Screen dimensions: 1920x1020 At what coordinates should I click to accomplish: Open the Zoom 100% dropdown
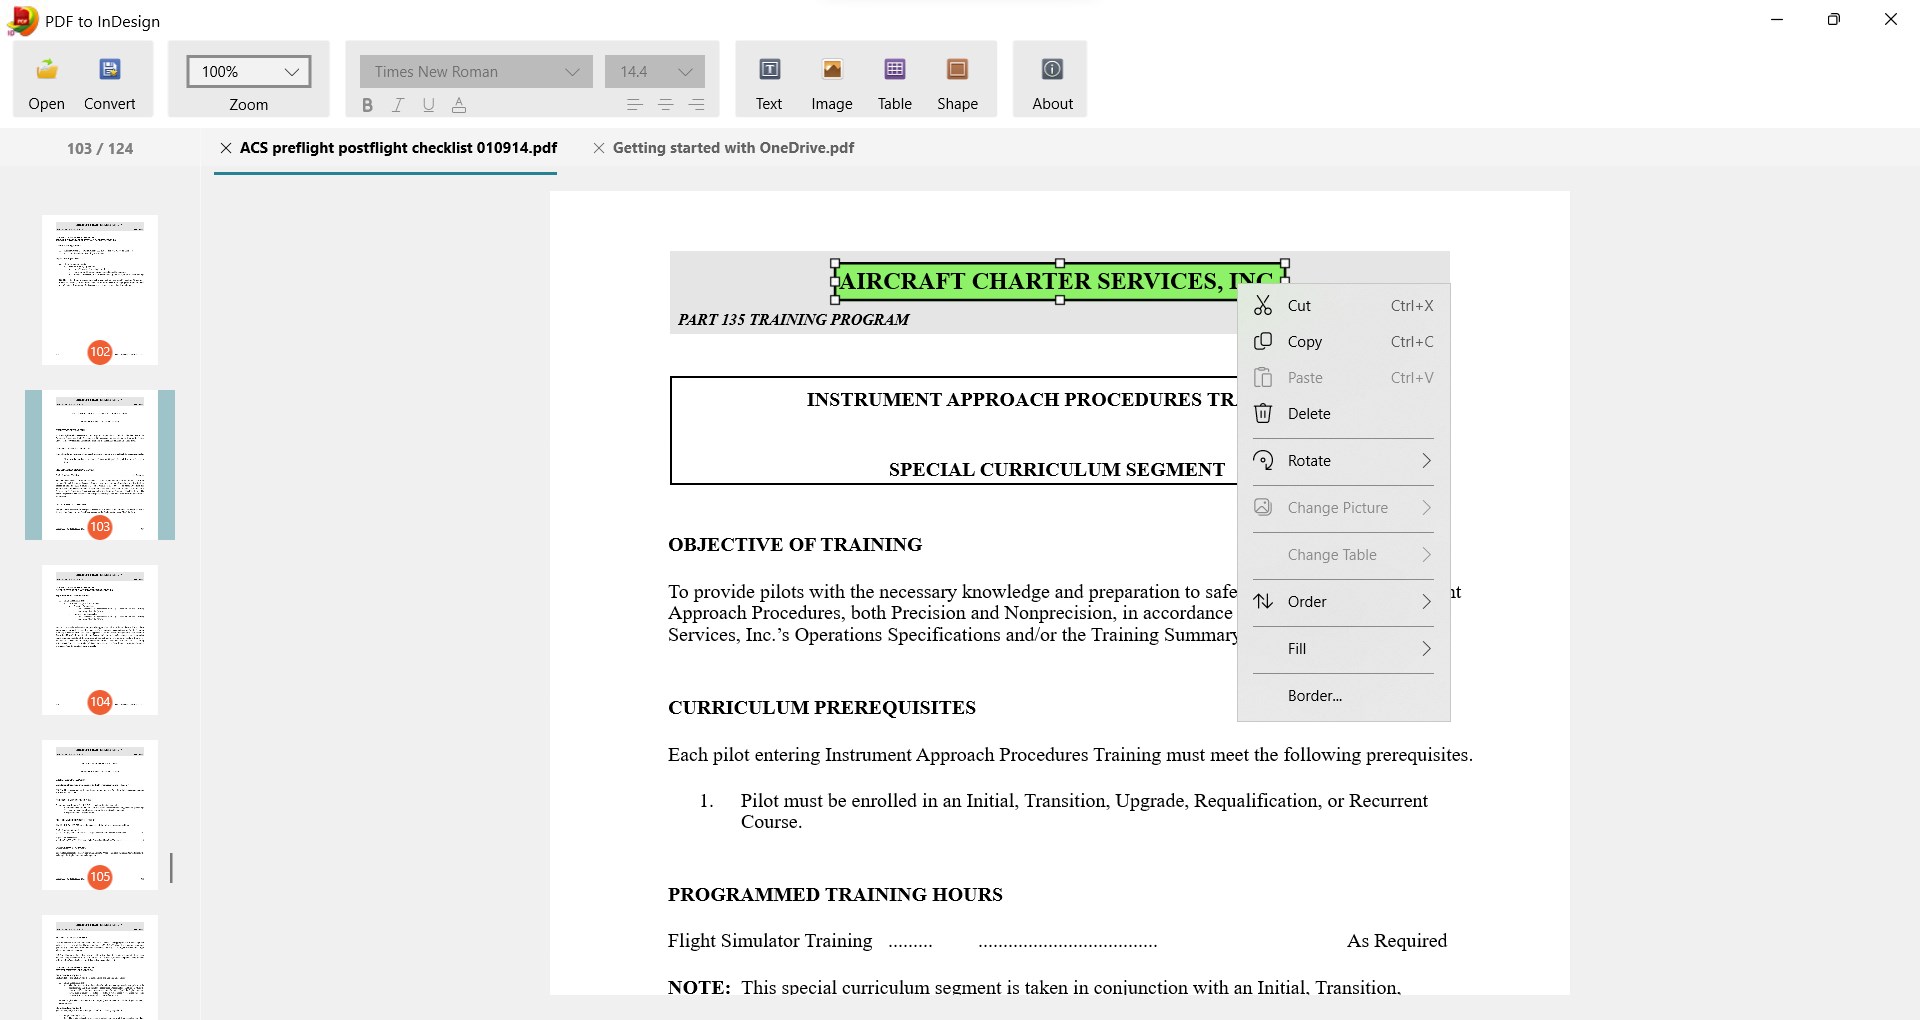click(x=249, y=71)
